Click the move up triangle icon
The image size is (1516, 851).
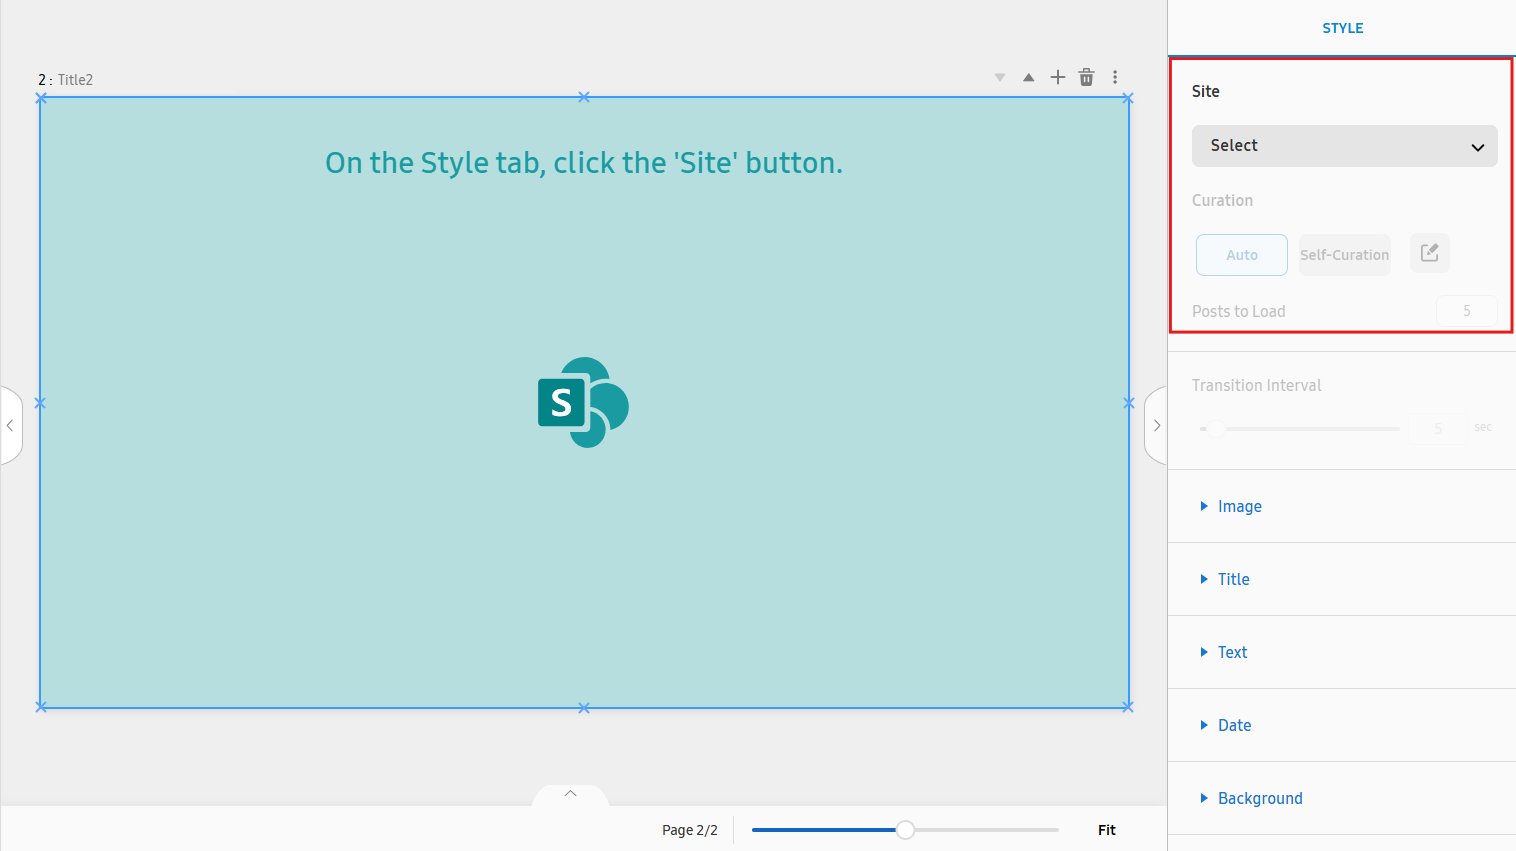coord(1028,78)
